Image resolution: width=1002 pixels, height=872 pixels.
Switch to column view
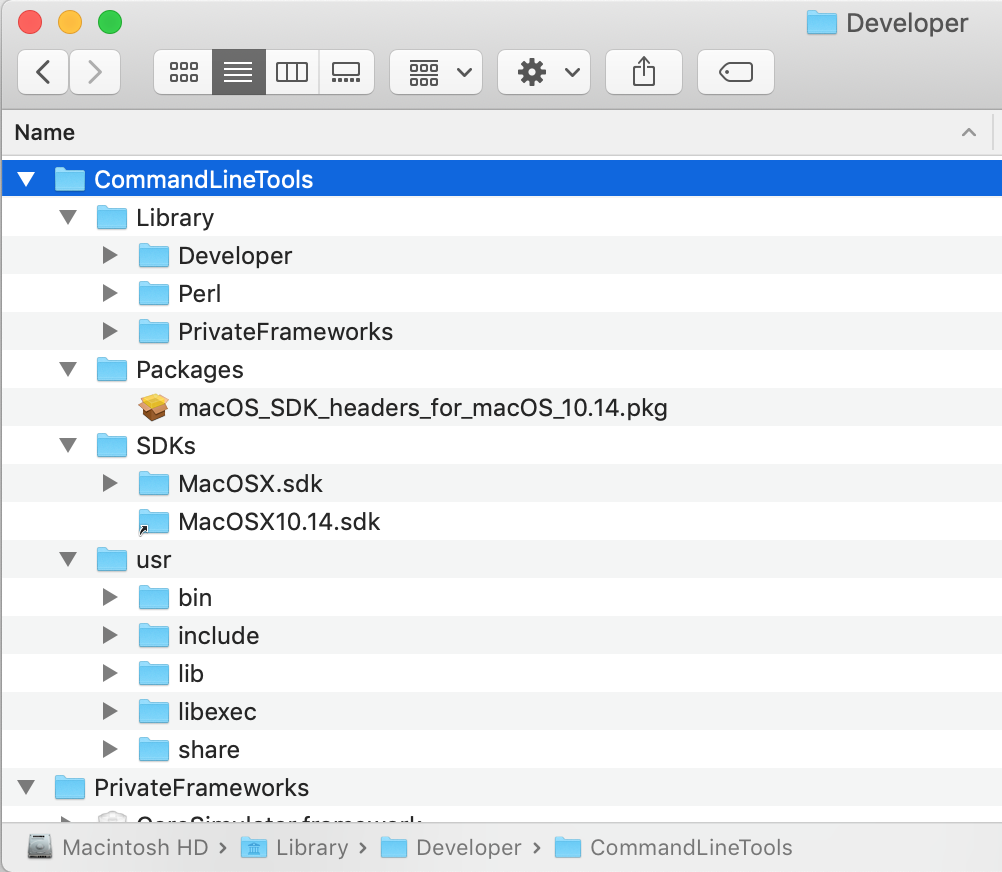pos(292,72)
